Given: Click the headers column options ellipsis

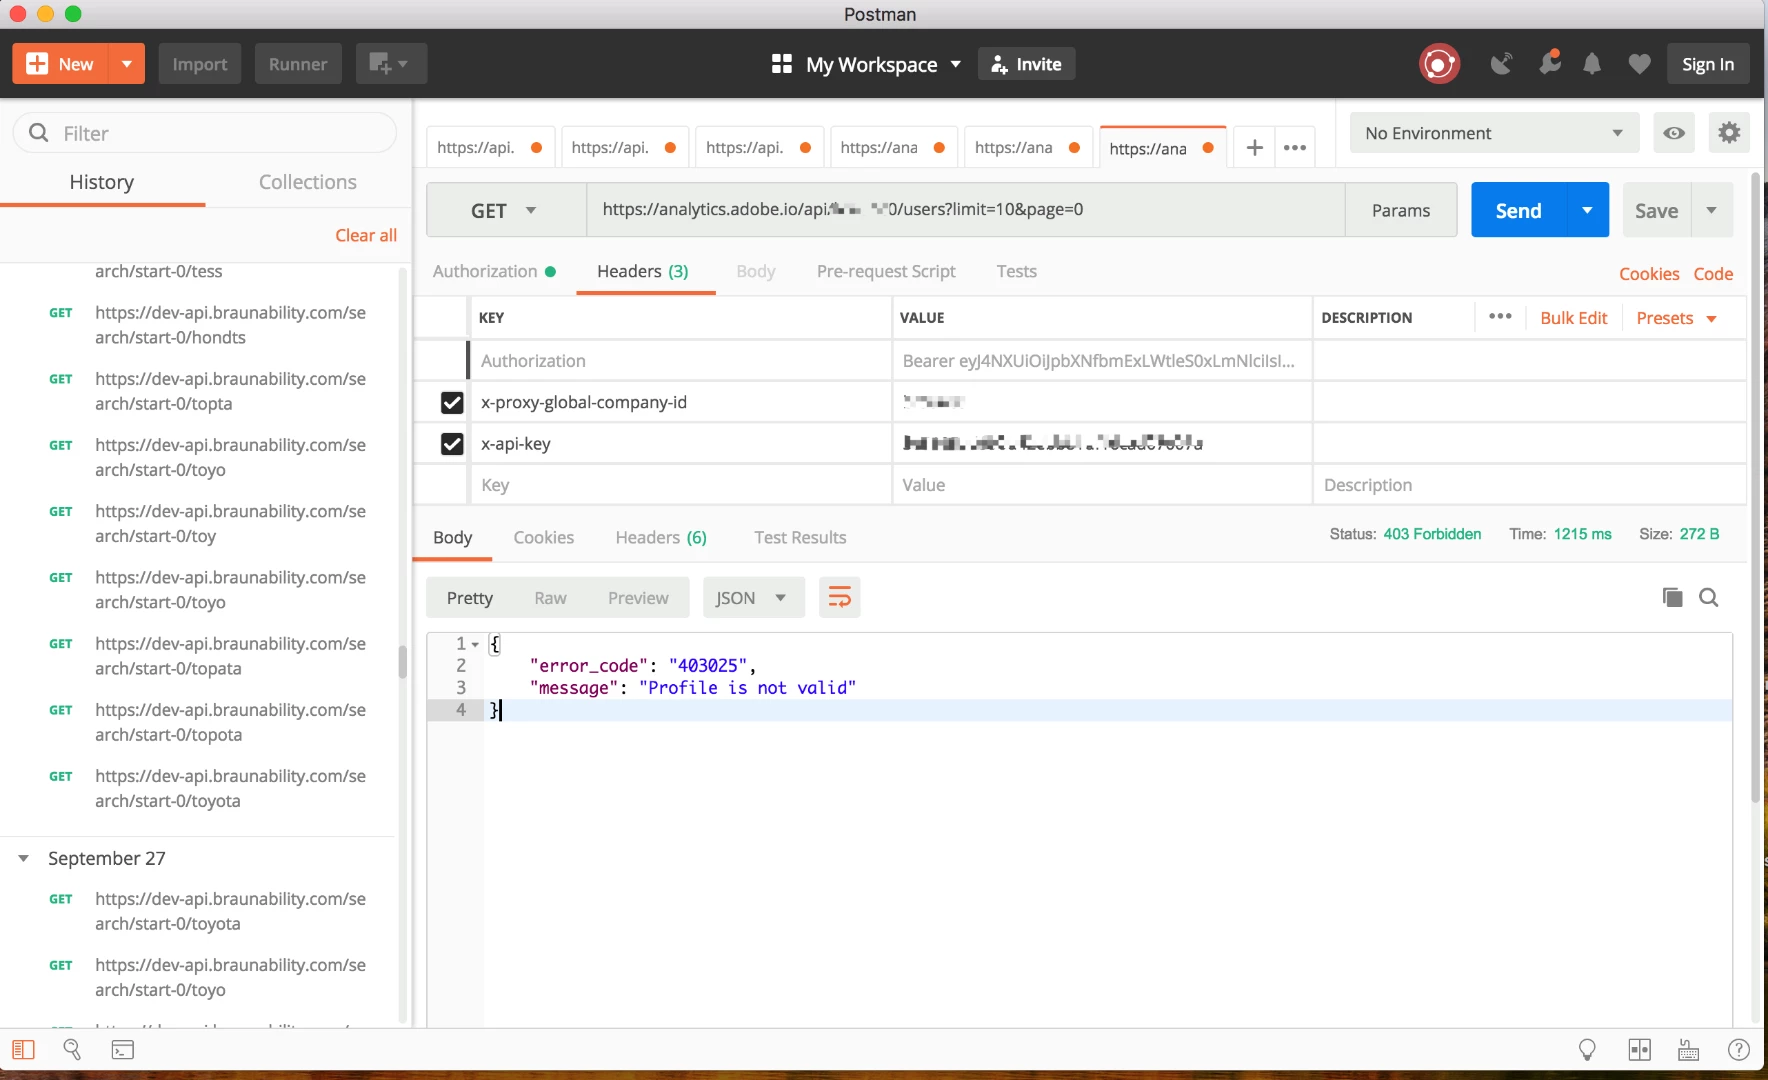Looking at the screenshot, I should tap(1500, 317).
